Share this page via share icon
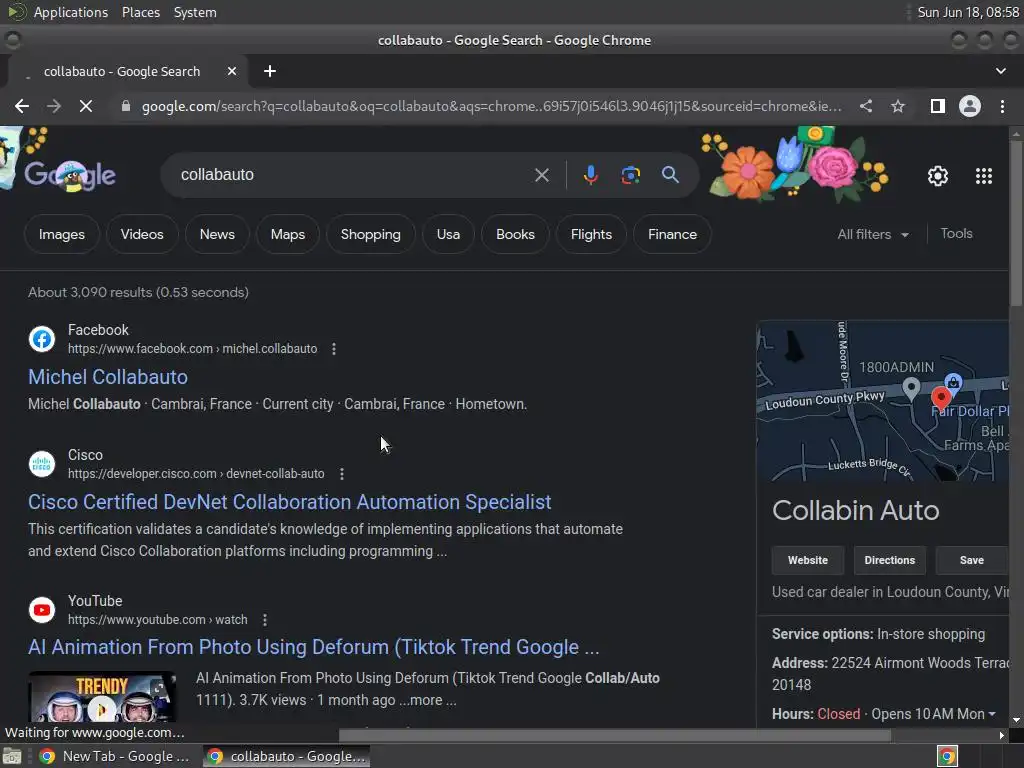1024x768 pixels. [x=866, y=106]
